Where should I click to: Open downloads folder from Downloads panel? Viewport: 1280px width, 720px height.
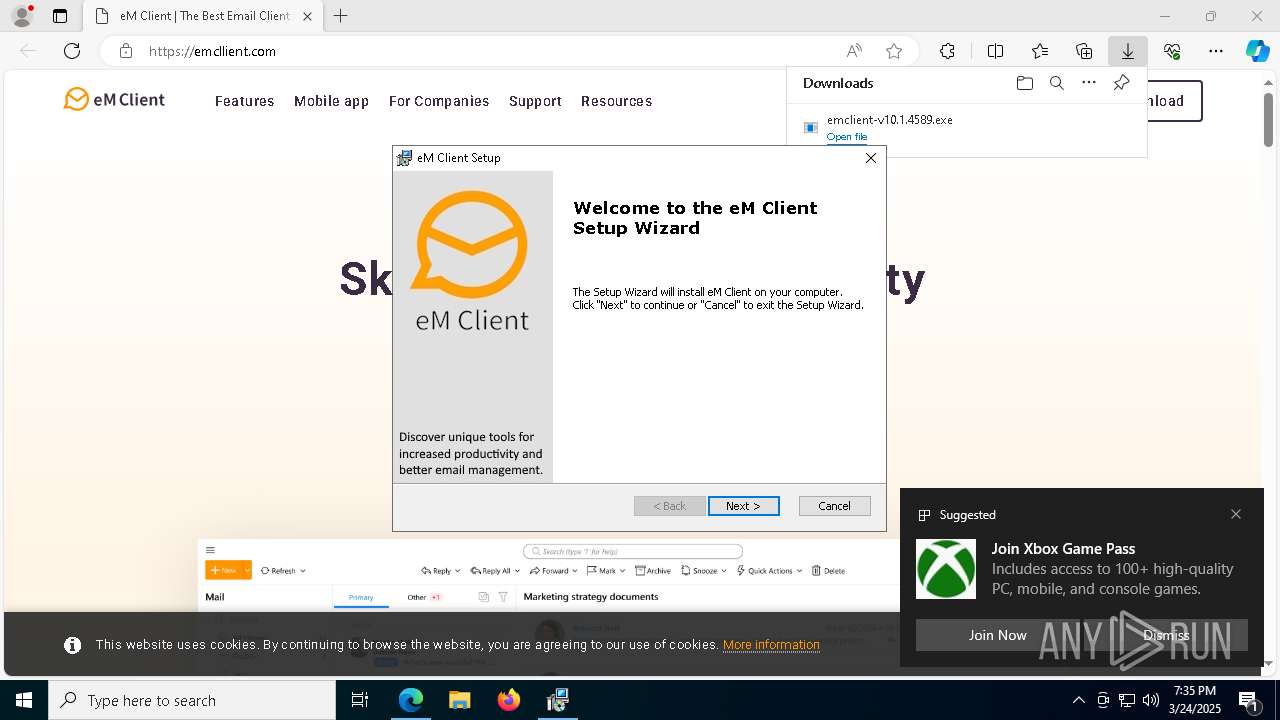coord(1024,83)
